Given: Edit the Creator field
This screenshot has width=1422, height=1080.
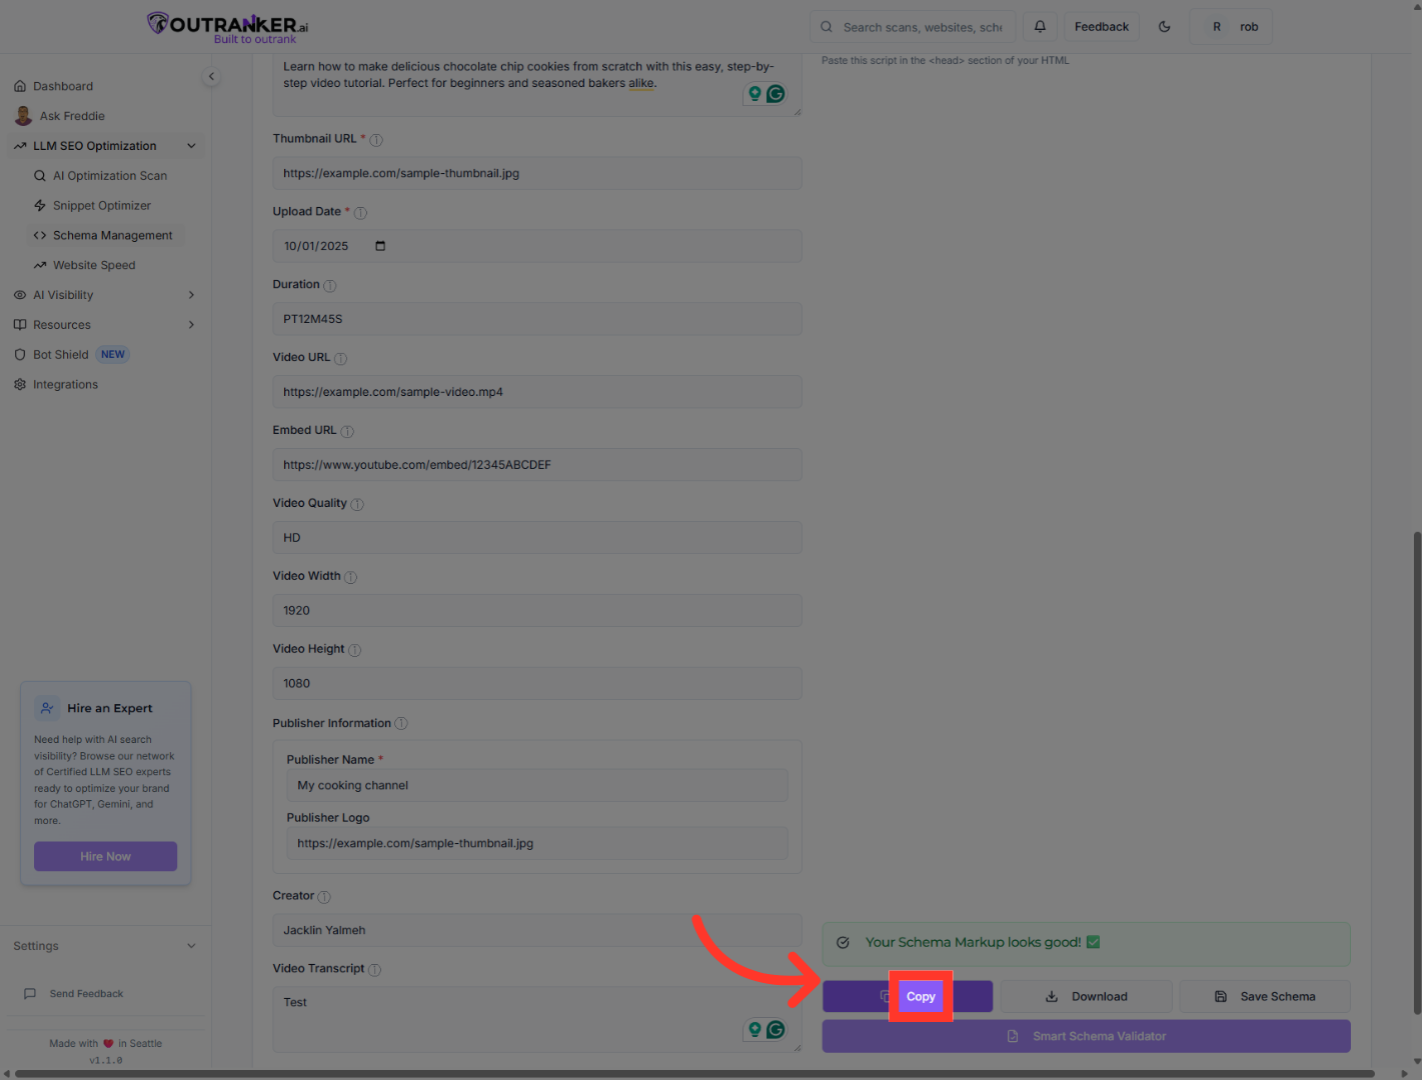Looking at the screenshot, I should pyautogui.click(x=537, y=930).
